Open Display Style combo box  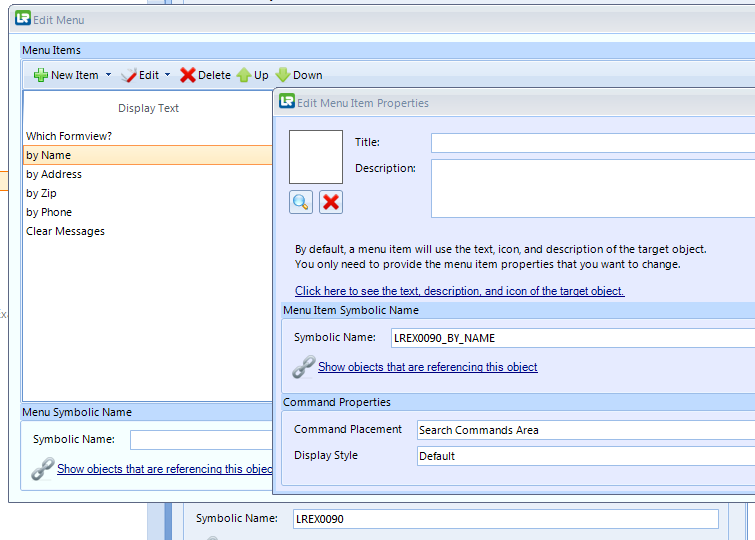[x=586, y=456]
